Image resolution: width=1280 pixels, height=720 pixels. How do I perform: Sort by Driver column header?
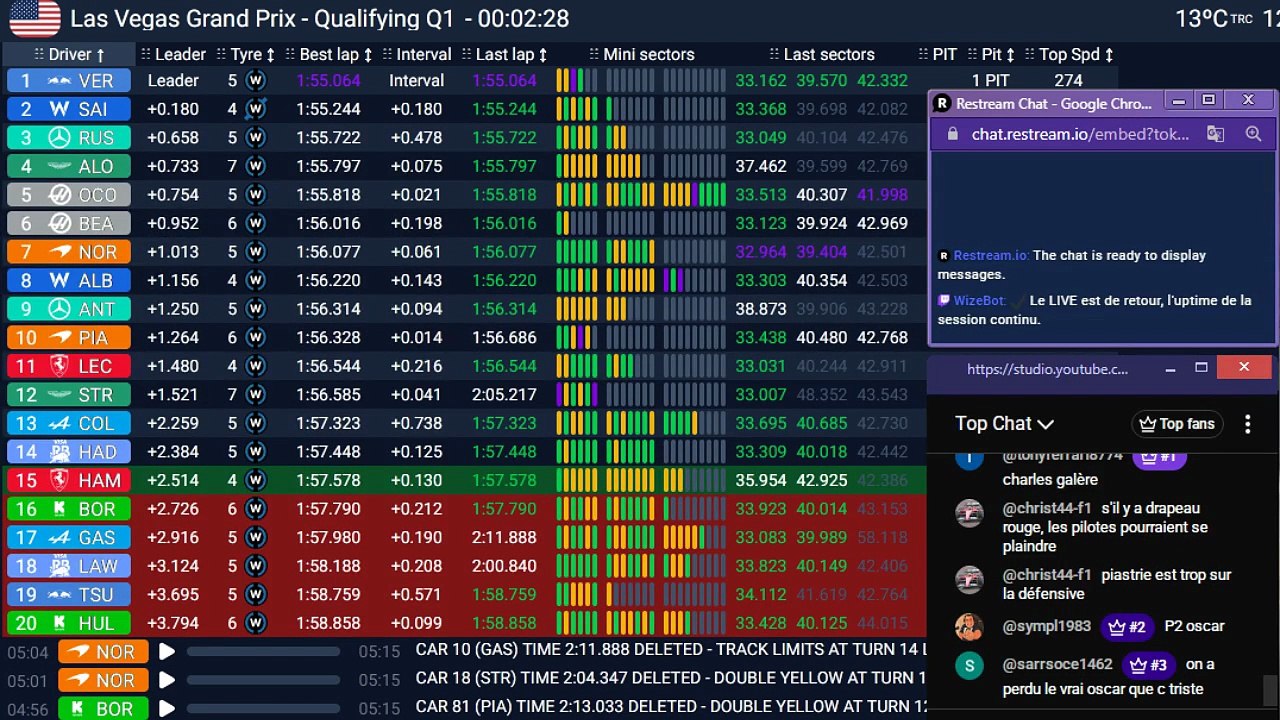point(70,54)
